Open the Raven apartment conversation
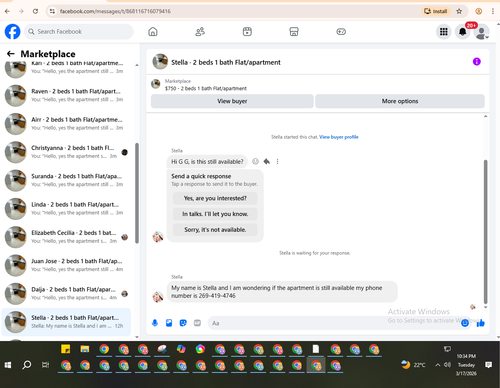The height and width of the screenshot is (388, 500). 67,95
